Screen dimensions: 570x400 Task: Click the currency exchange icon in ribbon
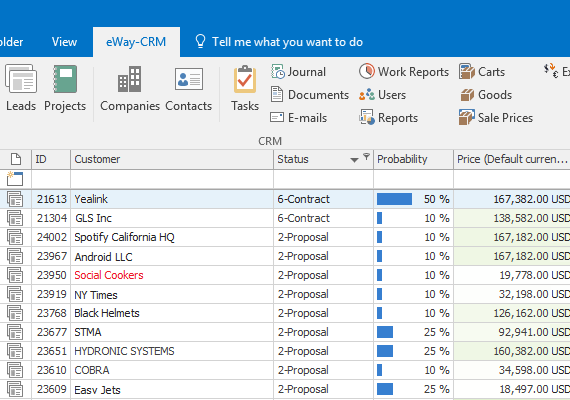pyautogui.click(x=551, y=71)
